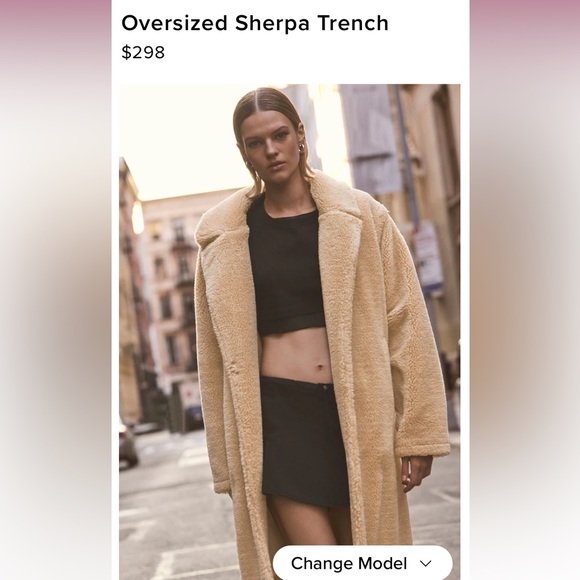Open the Change Model dropdown
Screen dimensions: 580x580
pyautogui.click(x=363, y=563)
